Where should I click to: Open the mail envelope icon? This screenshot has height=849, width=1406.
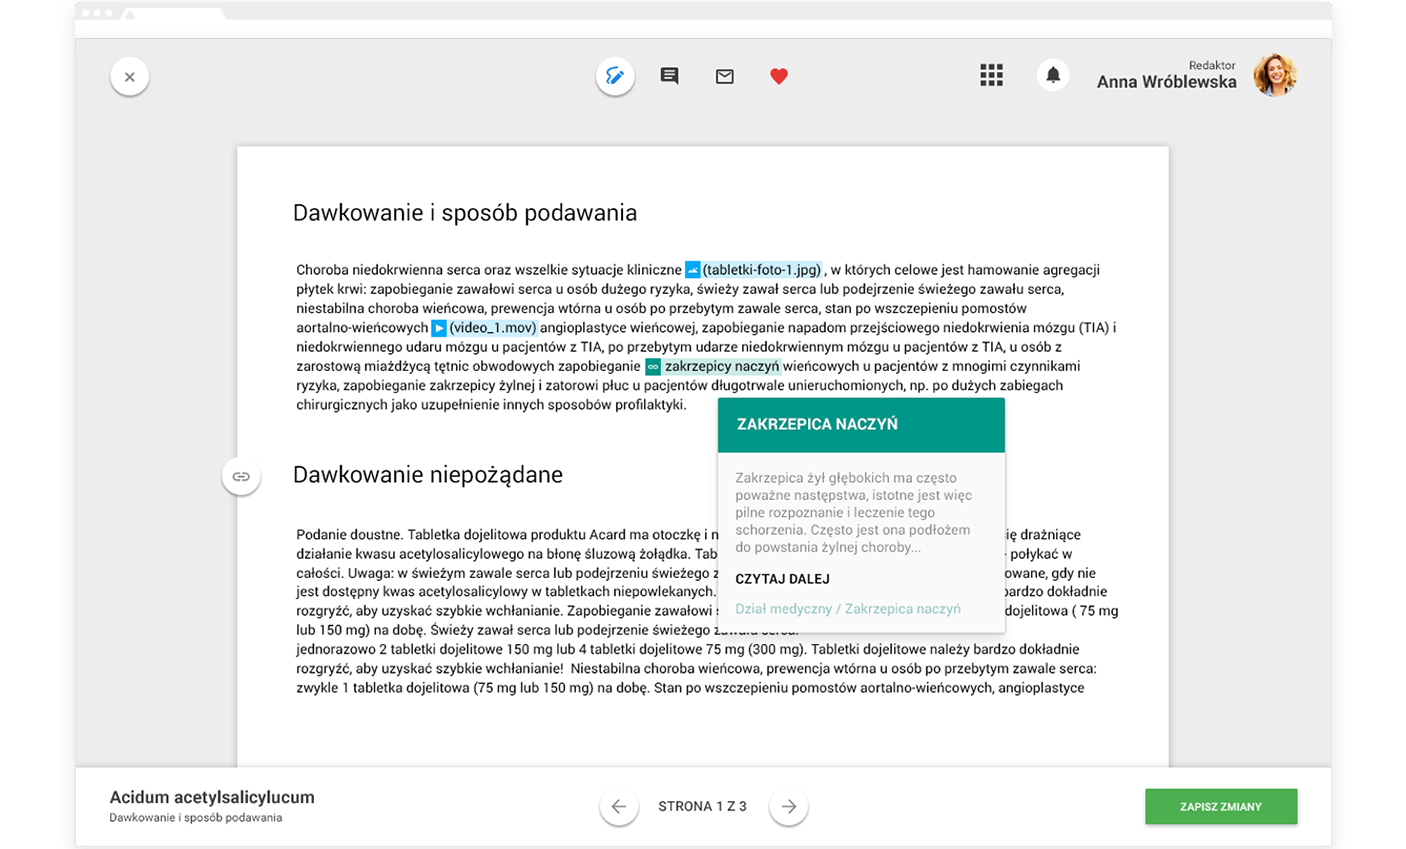click(x=725, y=76)
